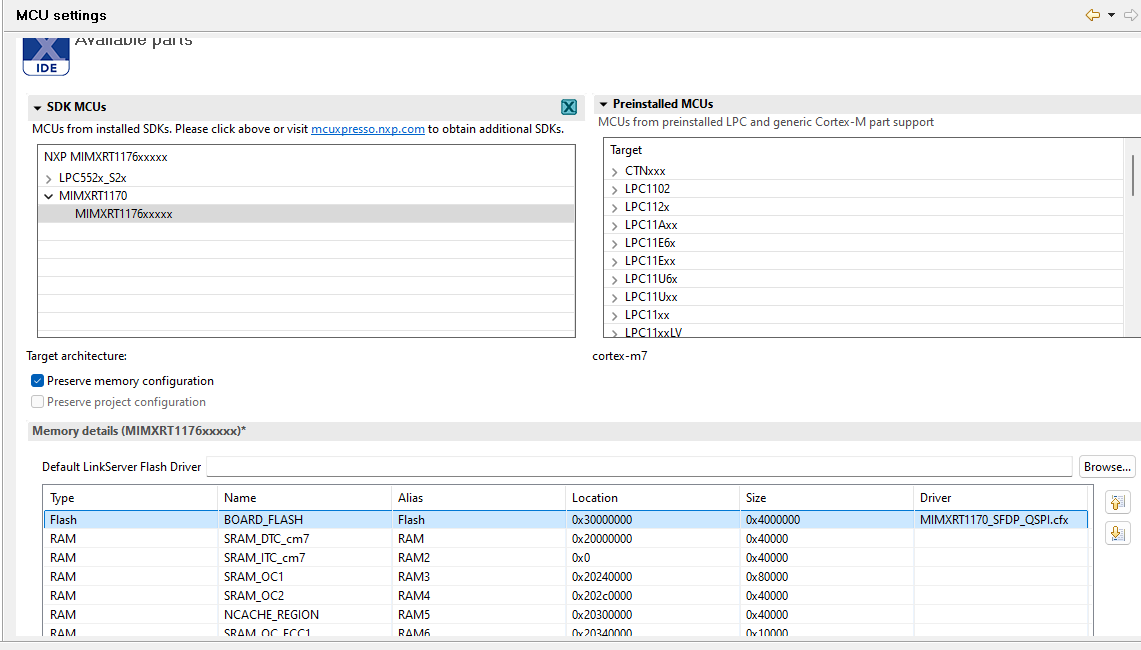Expand the LPC552x_S2x tree node
Viewport: 1141px width, 650px height.
tap(48, 178)
